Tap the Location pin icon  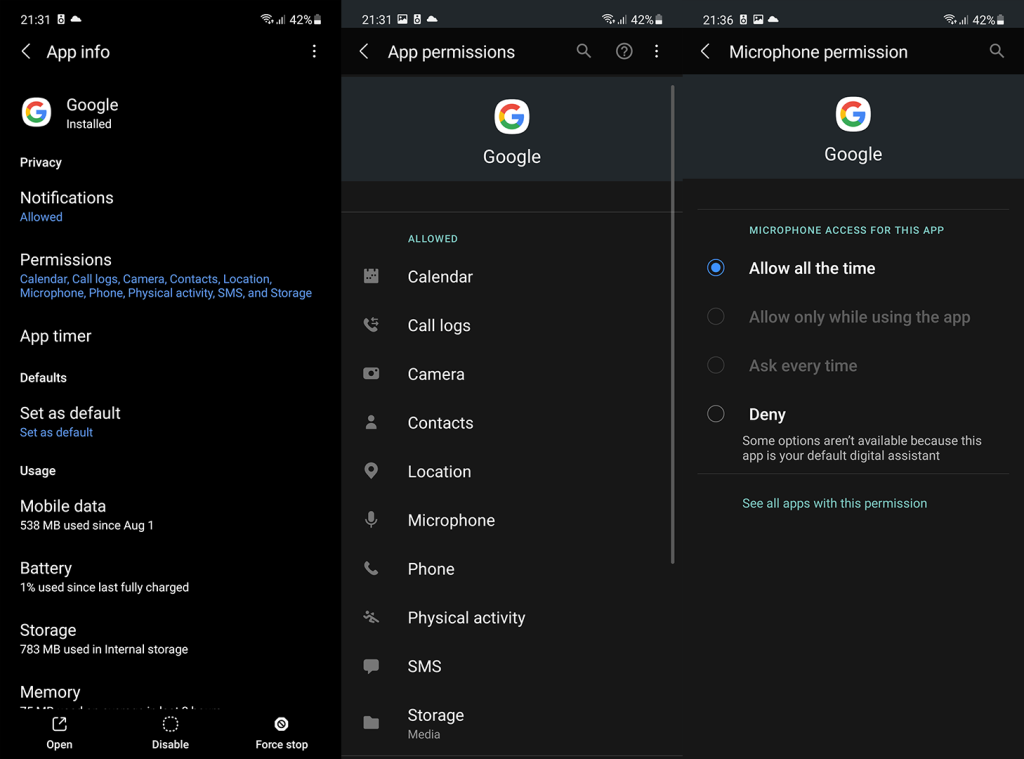371,471
